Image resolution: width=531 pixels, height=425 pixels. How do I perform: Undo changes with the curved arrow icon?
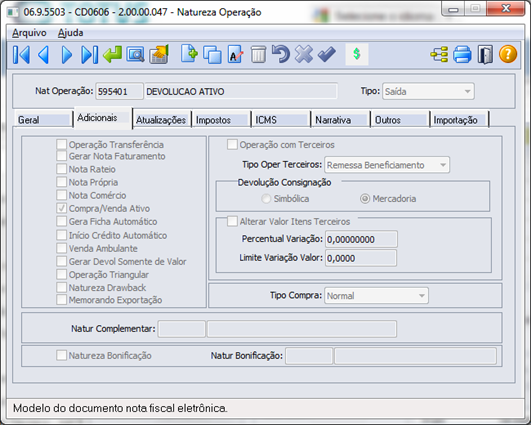[281, 55]
